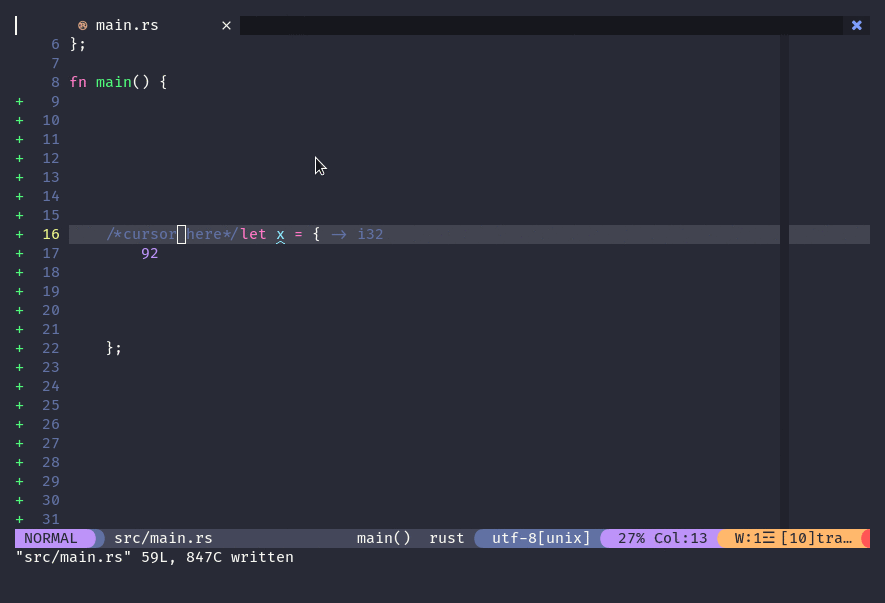Click the main function name on line 8
The image size is (885, 603).
coord(113,82)
